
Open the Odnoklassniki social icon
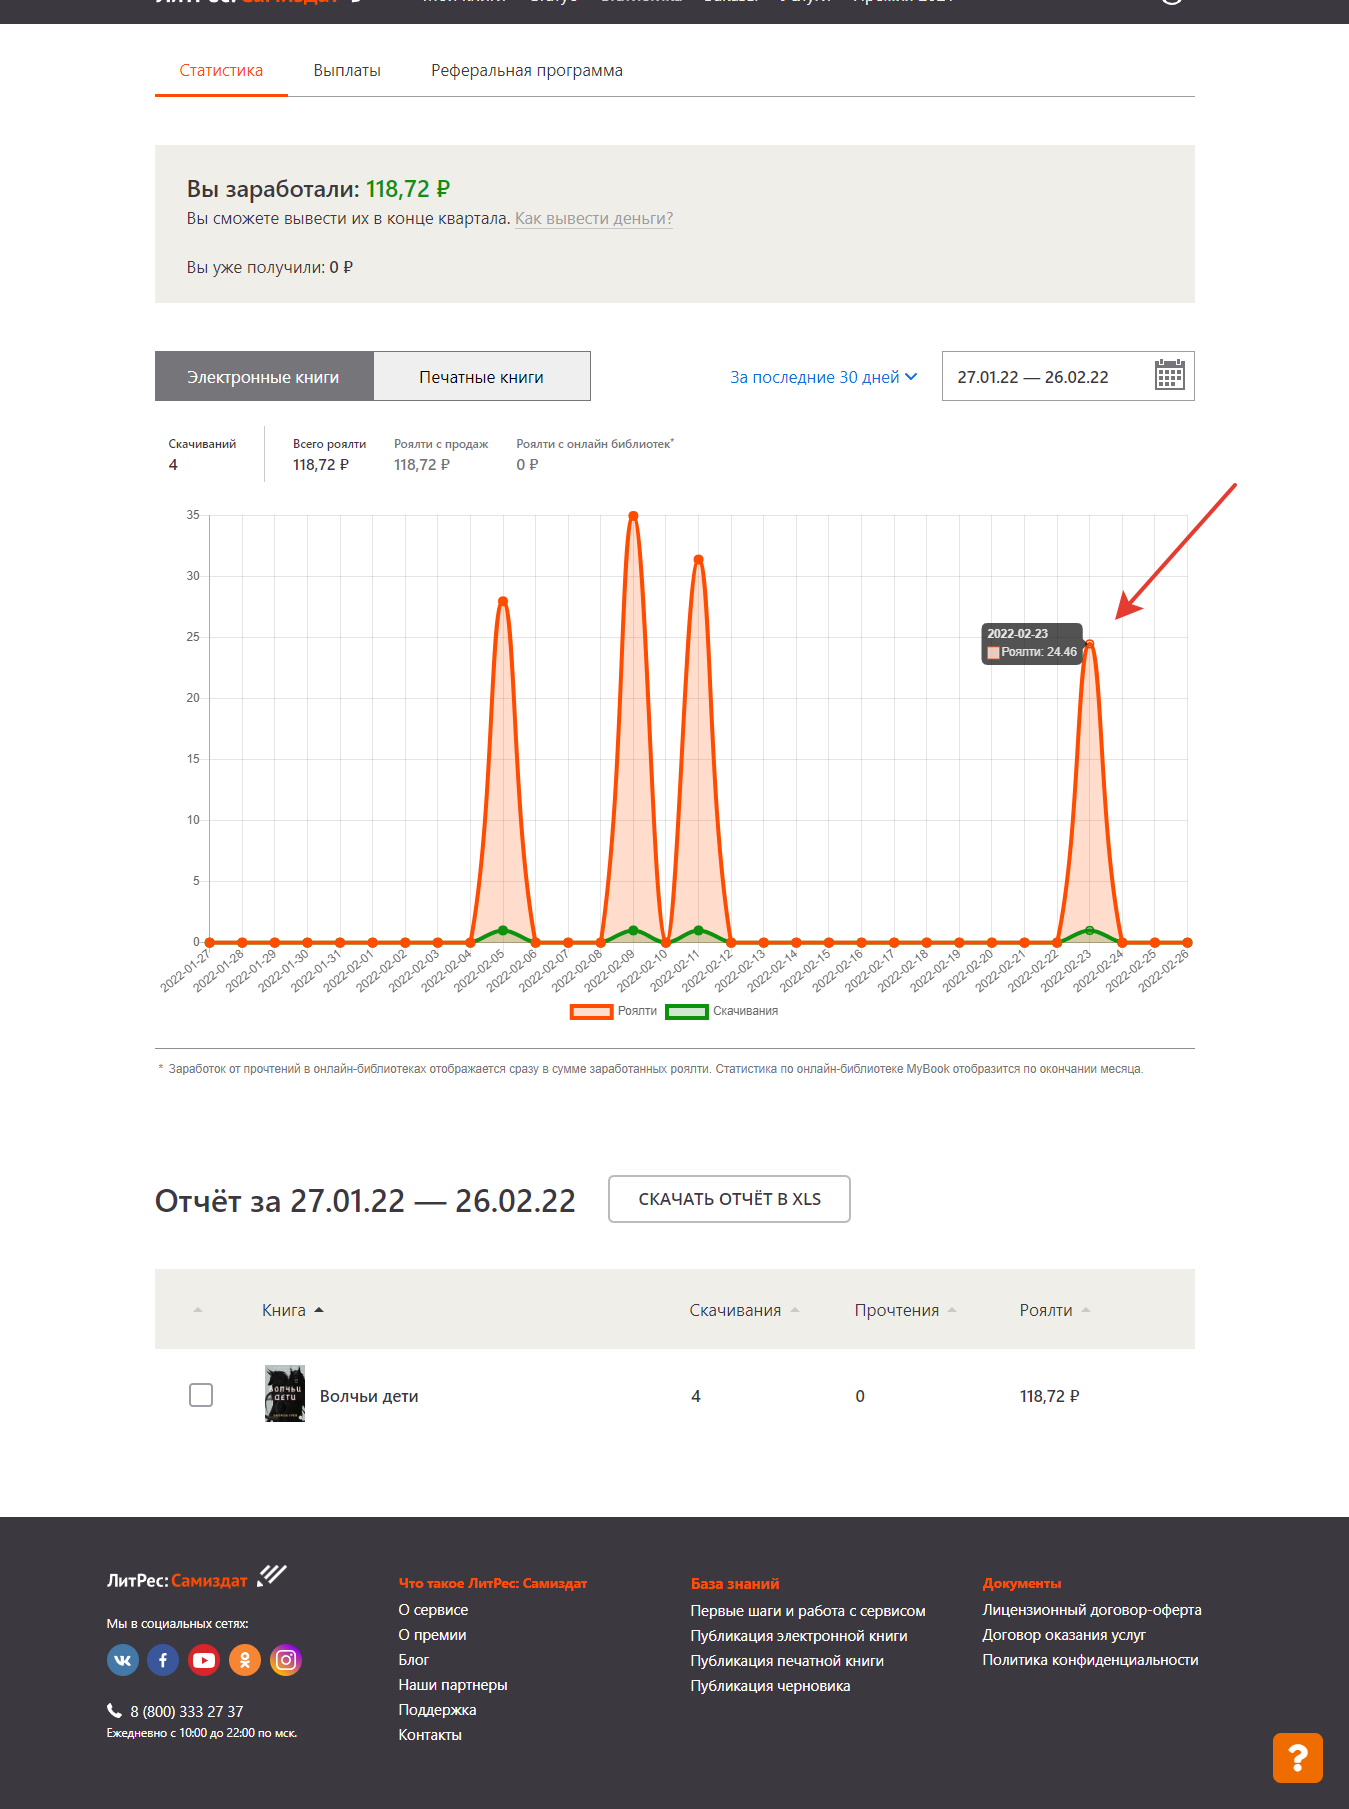click(245, 1660)
